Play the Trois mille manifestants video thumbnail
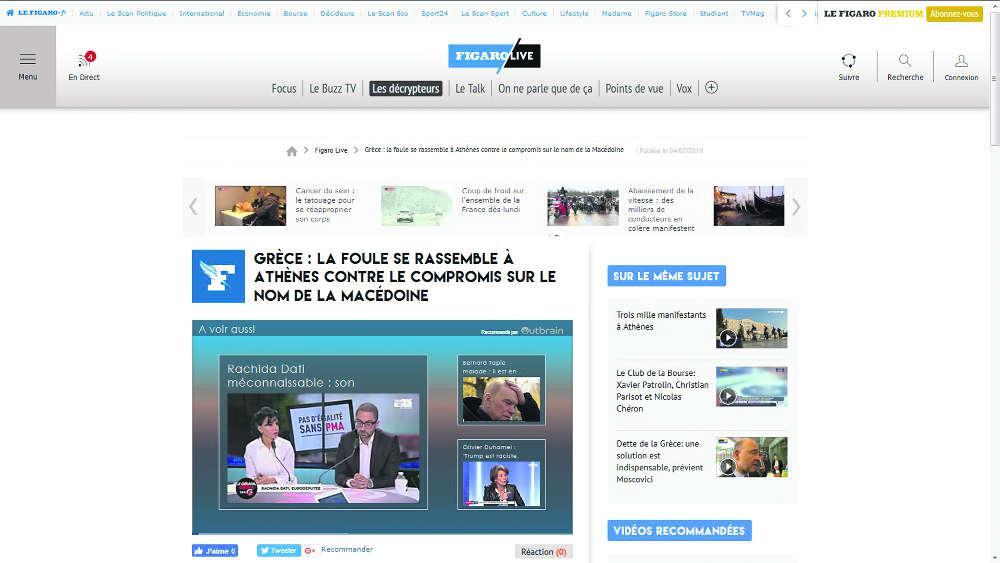The image size is (1000, 563). (751, 328)
